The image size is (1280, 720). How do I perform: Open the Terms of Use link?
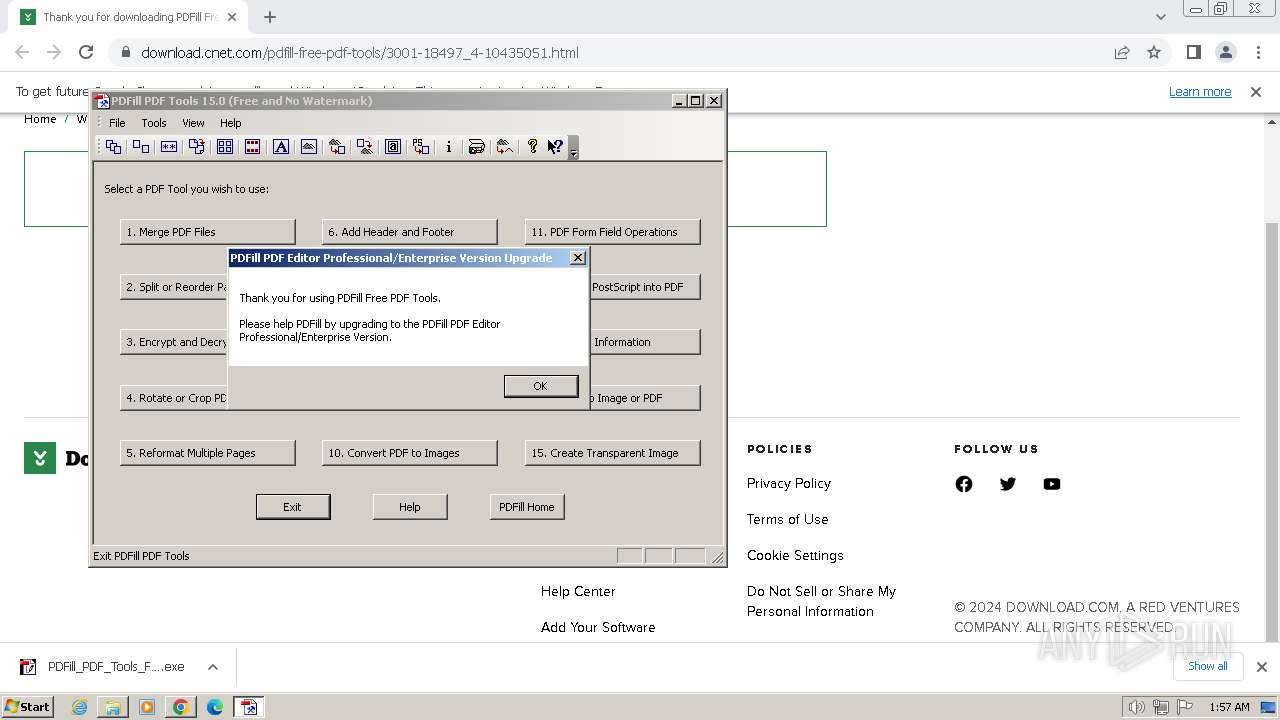(x=788, y=519)
